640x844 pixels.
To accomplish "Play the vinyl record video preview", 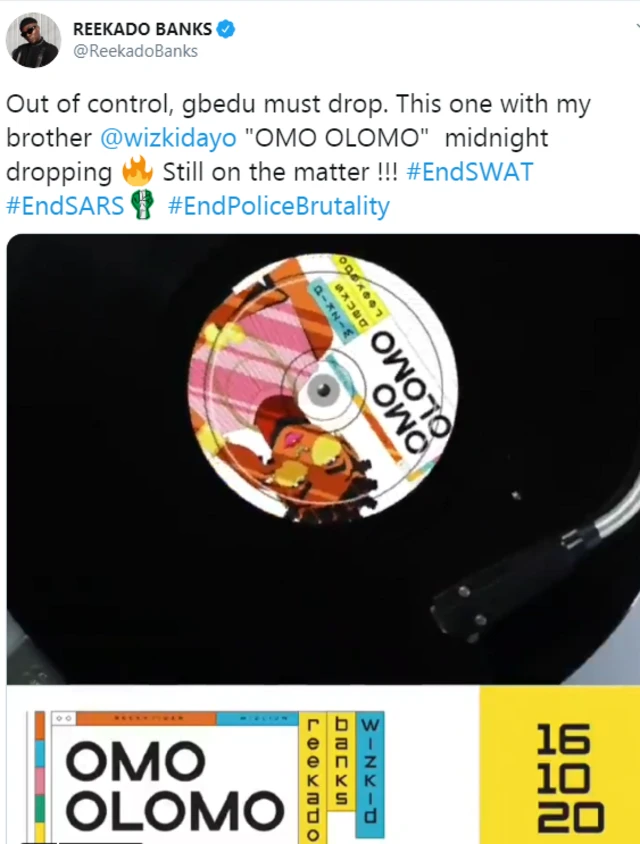I will (x=323, y=459).
